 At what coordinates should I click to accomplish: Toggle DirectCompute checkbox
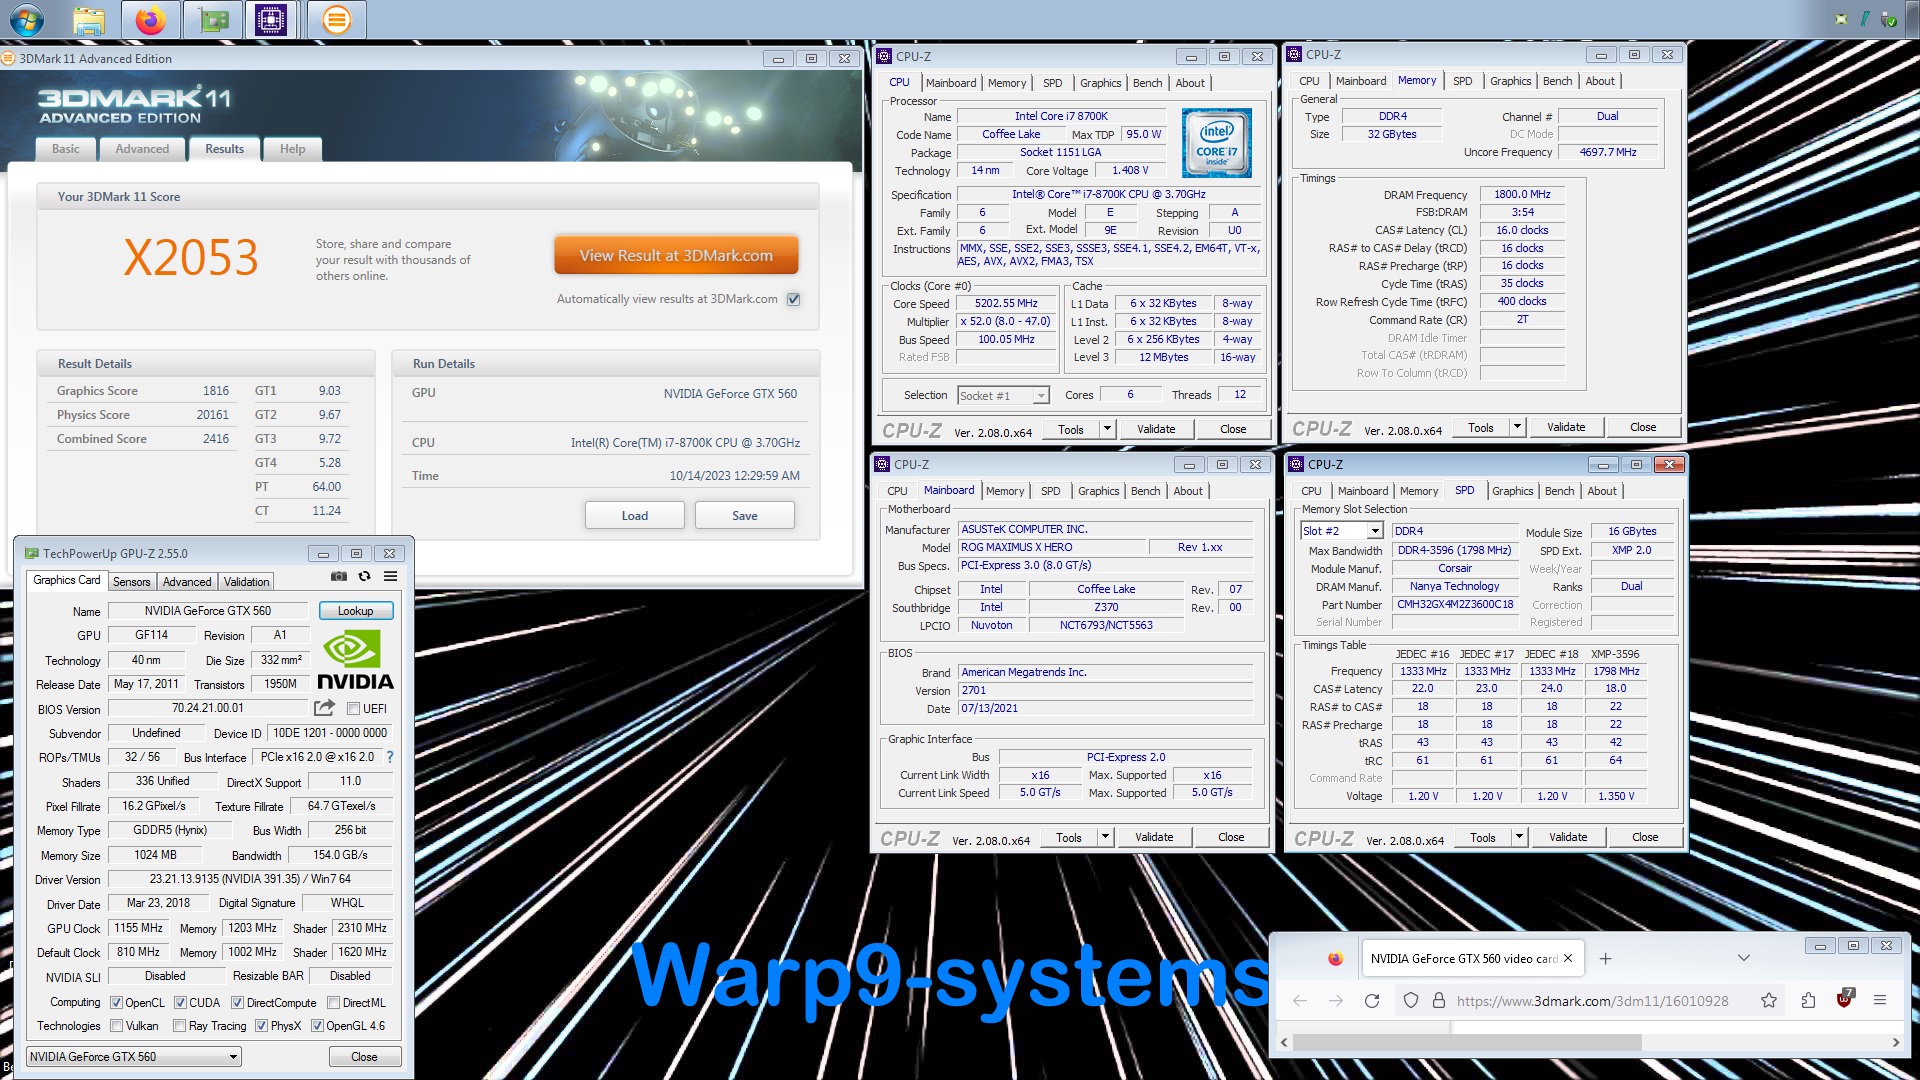tap(237, 1003)
